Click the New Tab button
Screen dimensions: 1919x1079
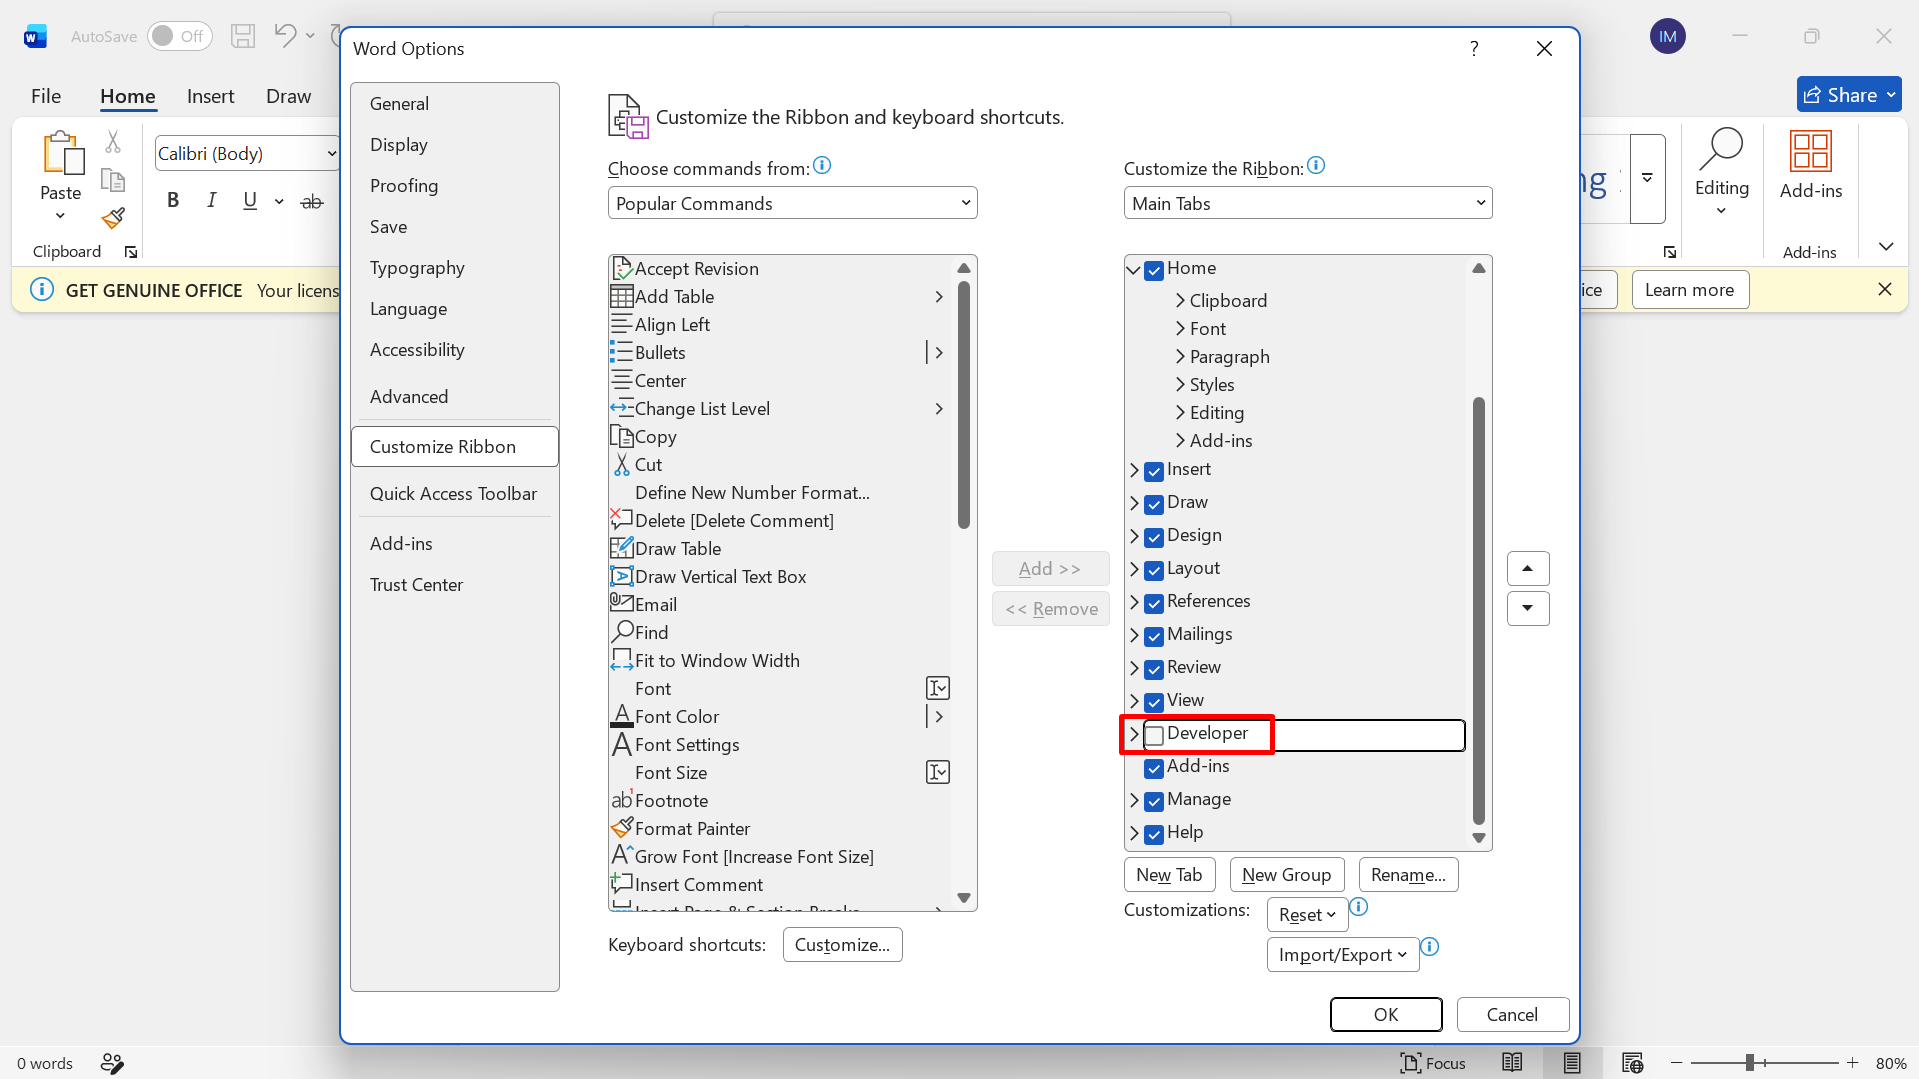pos(1169,875)
